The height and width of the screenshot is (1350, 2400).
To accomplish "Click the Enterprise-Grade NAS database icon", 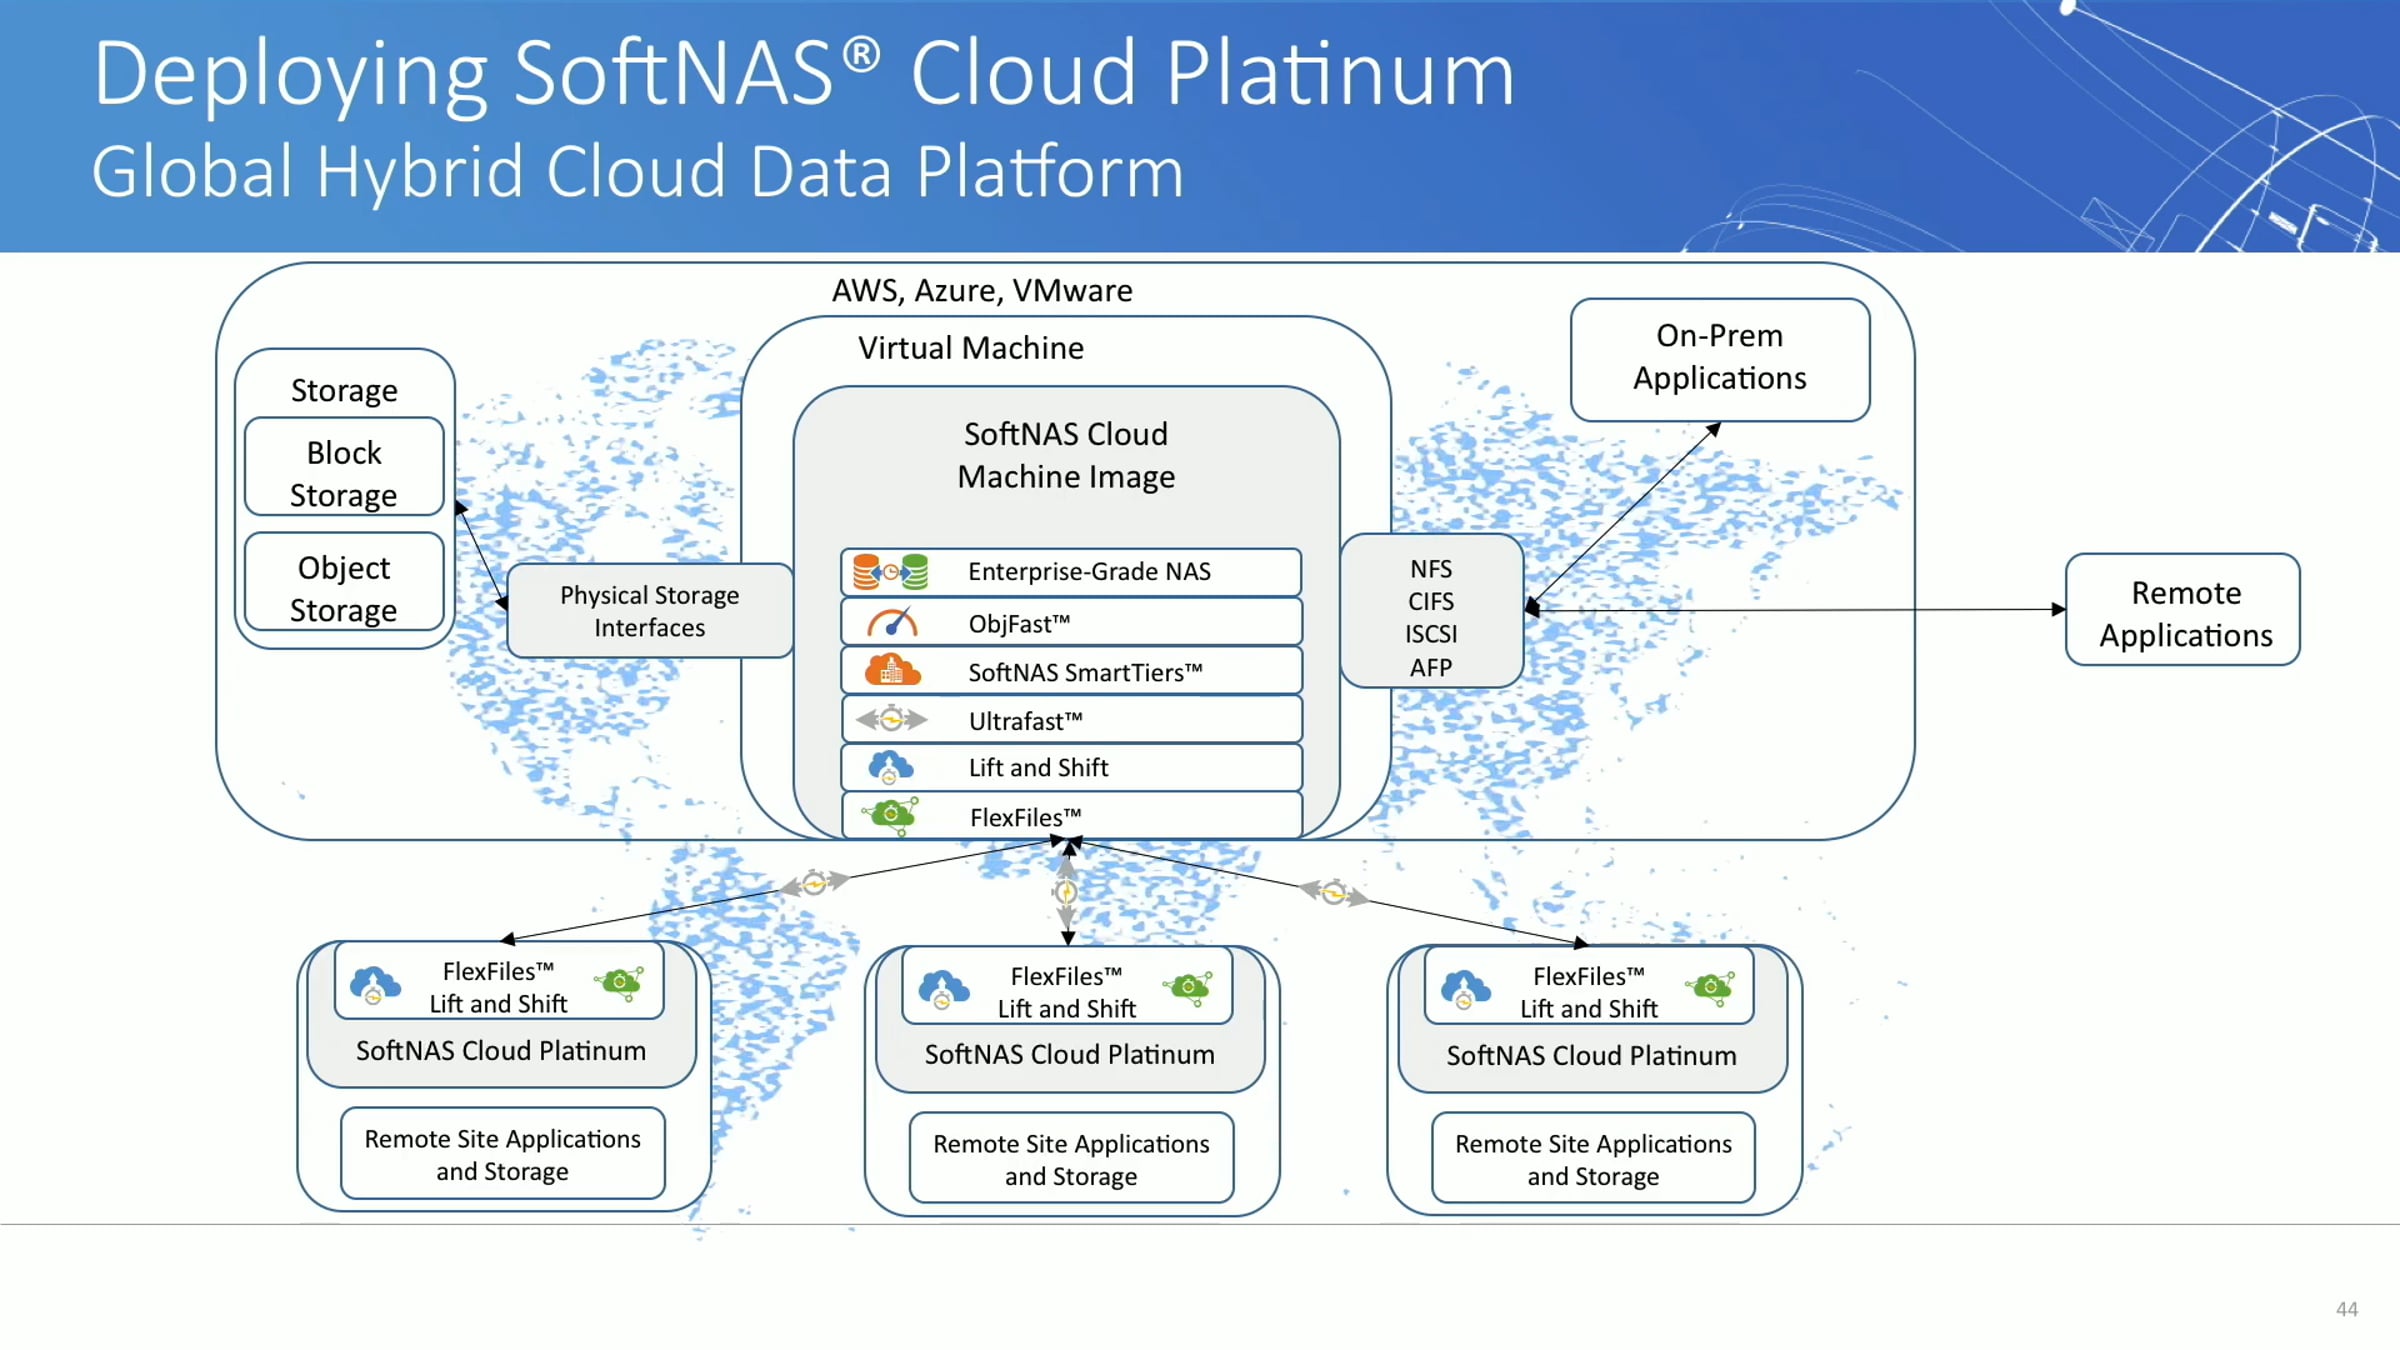I will (890, 572).
